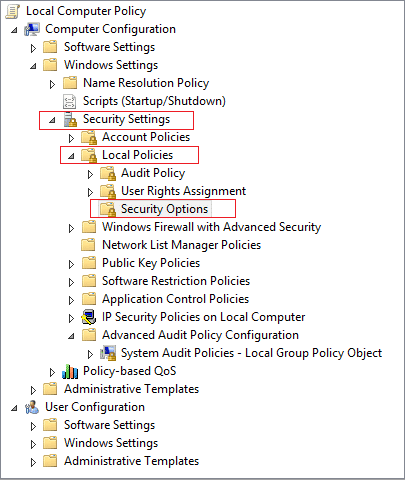Click the Name Resolution Policy folder icon

coord(70,83)
